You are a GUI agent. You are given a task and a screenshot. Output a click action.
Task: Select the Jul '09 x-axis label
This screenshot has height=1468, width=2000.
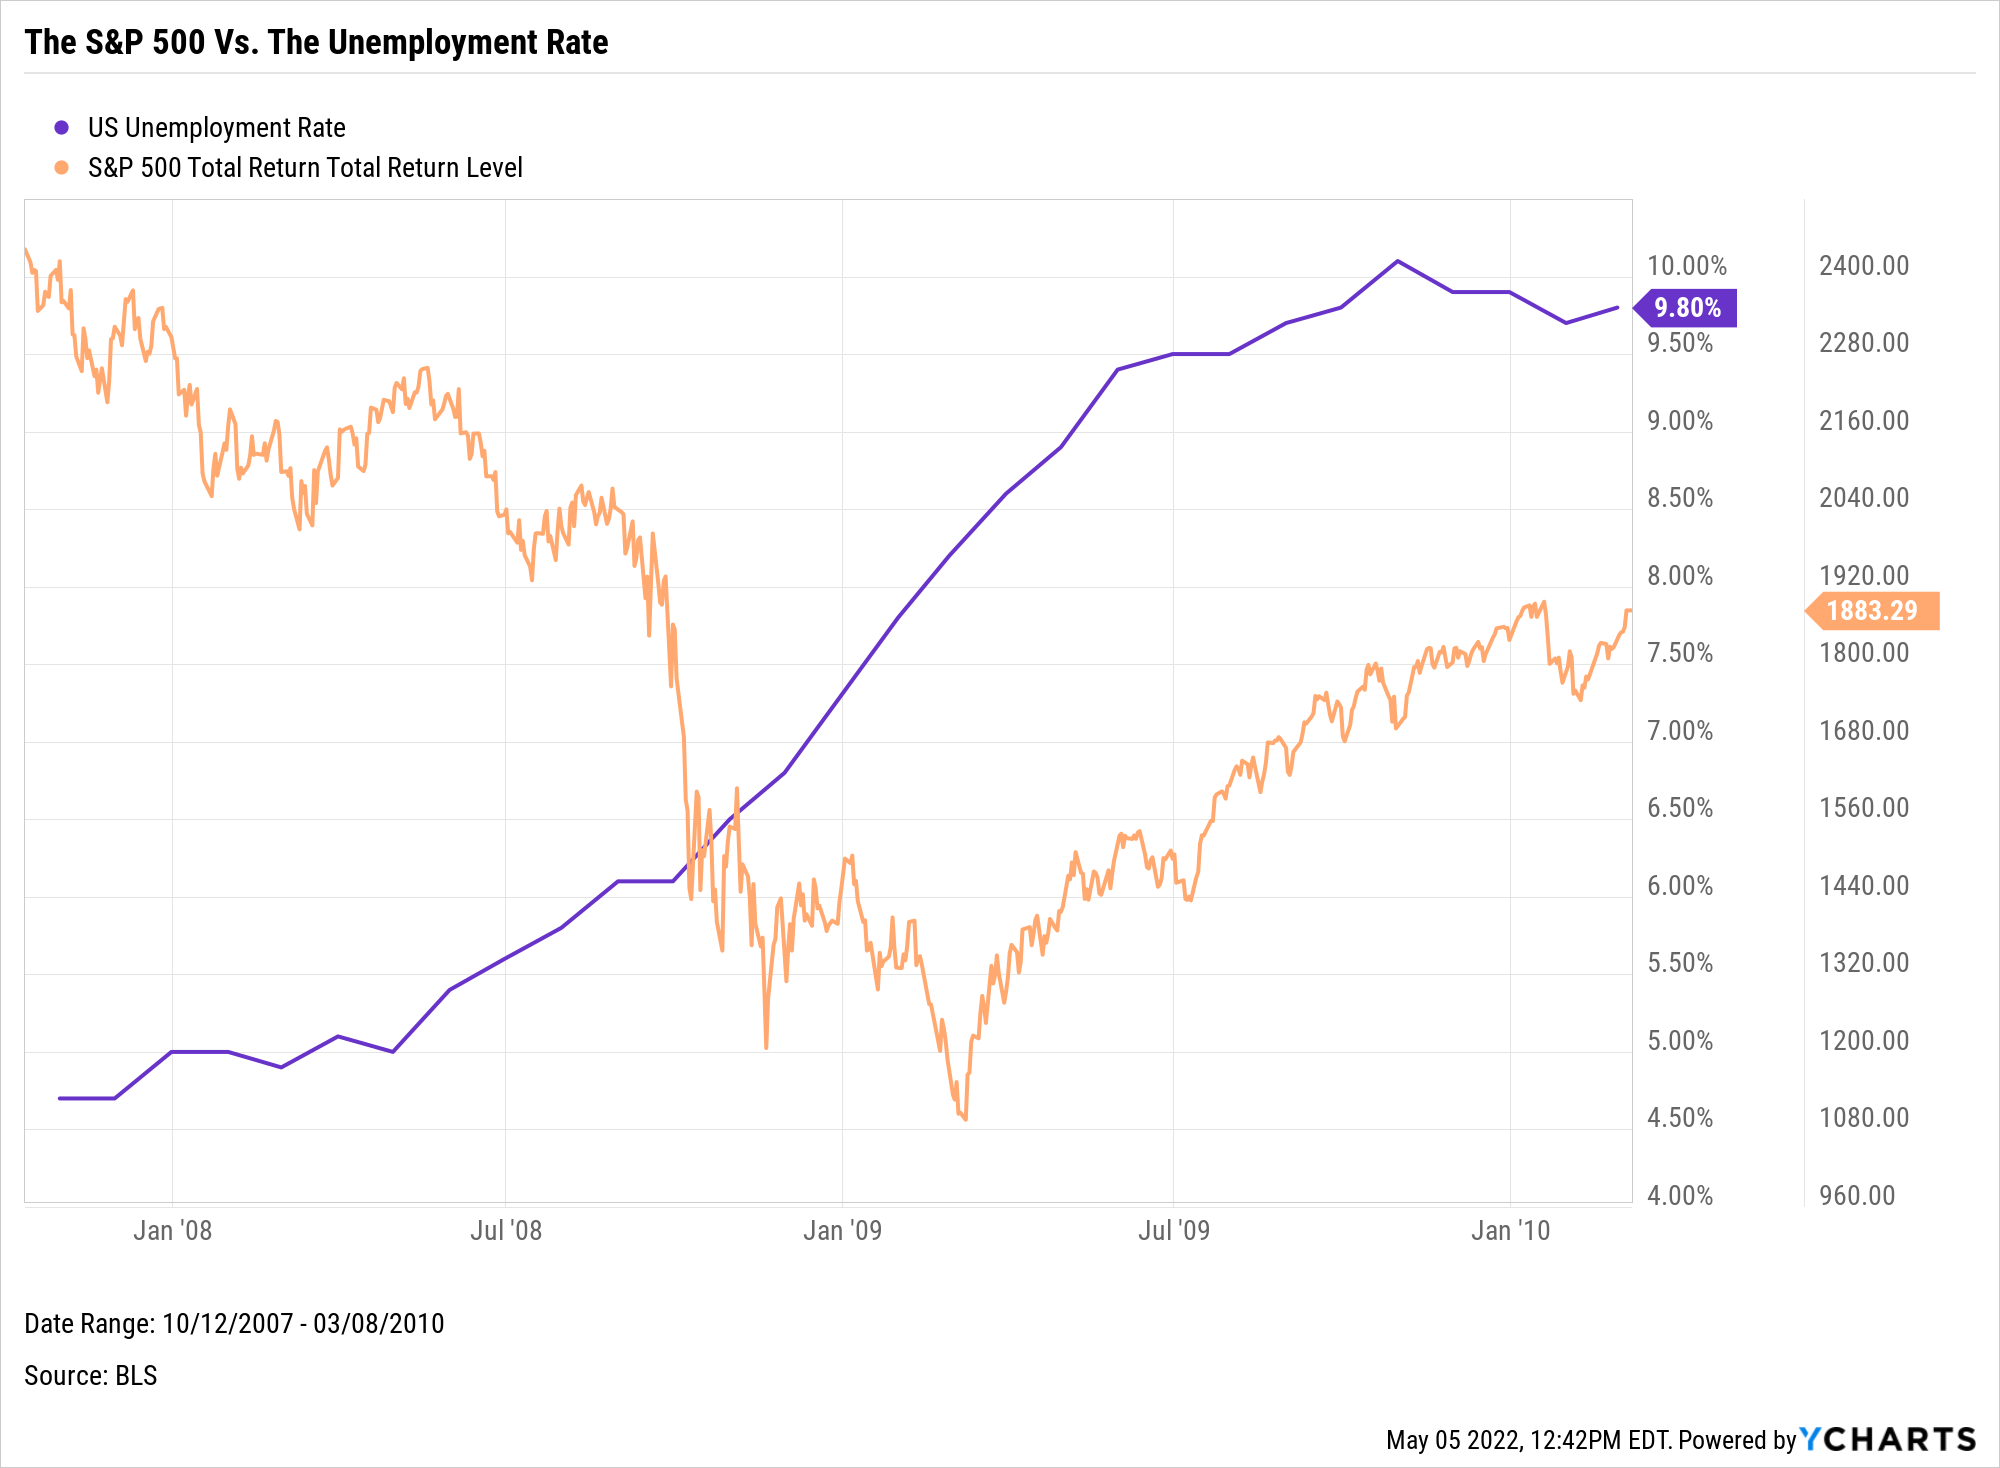[1174, 1230]
